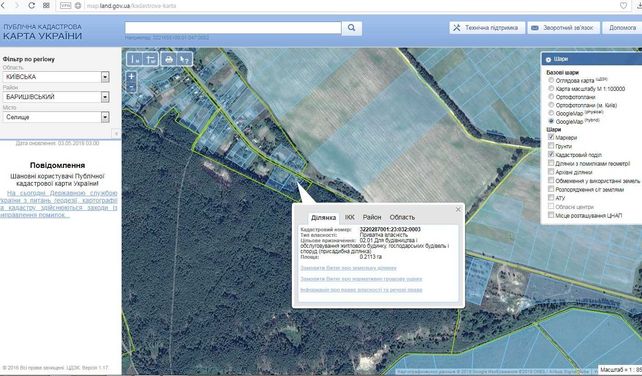The height and width of the screenshot is (376, 642).
Task: Switch to the Область tab
Action: 402,217
